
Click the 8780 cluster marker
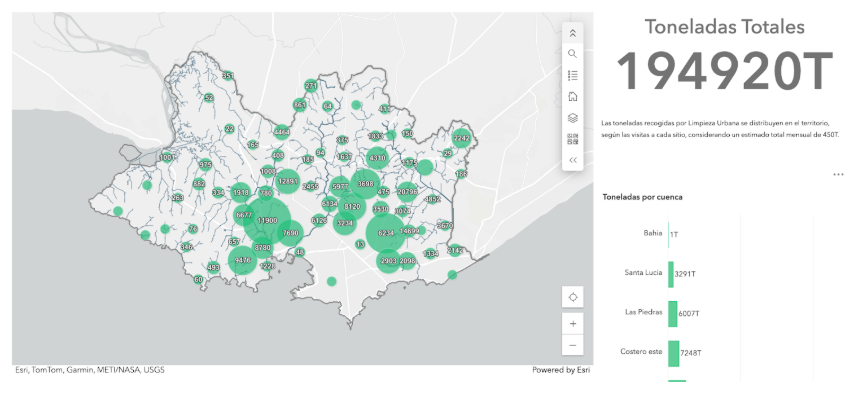point(263,247)
